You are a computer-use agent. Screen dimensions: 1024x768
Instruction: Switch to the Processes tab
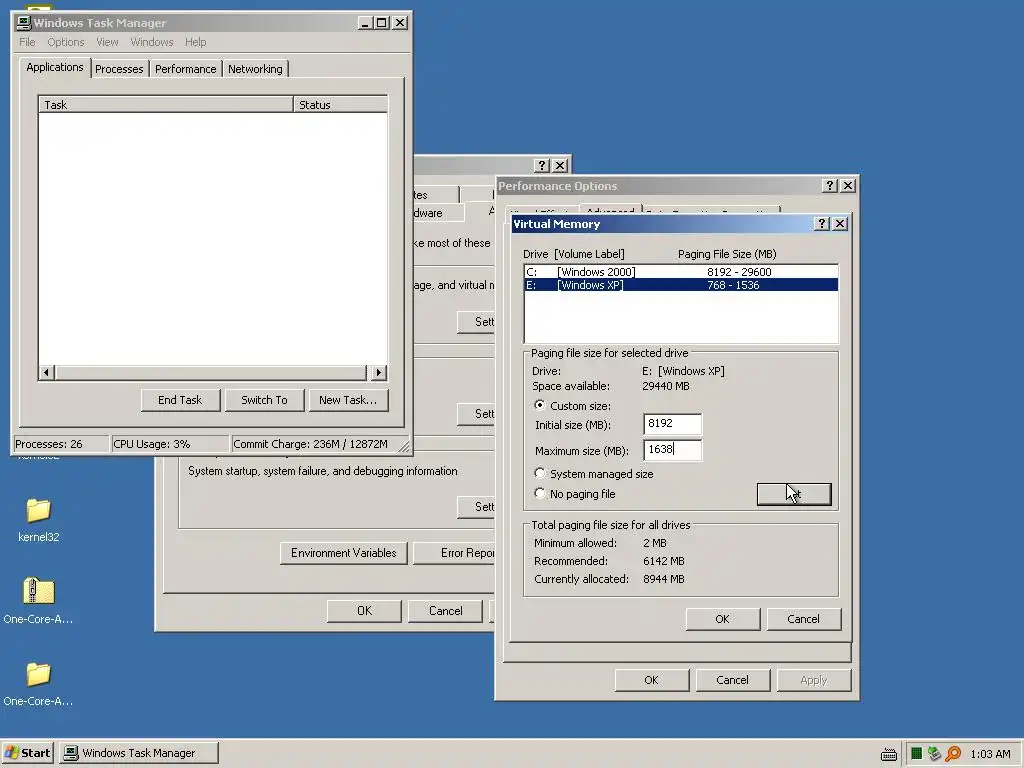(119, 69)
